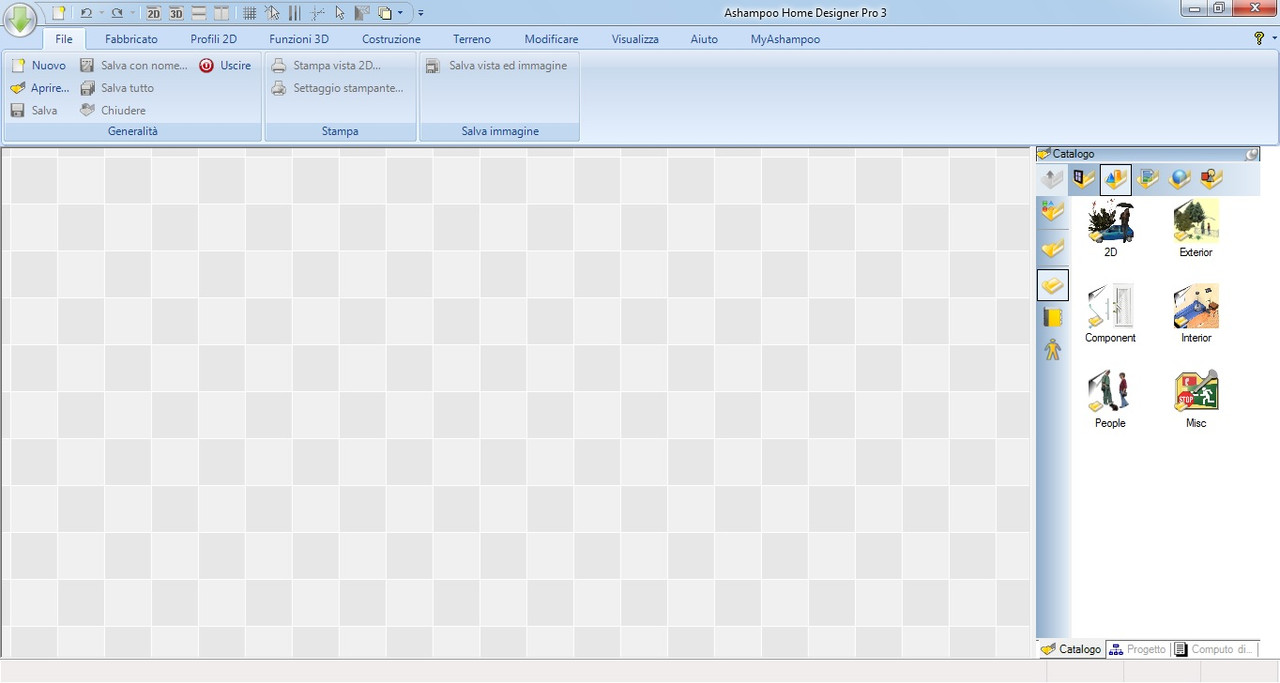The width and height of the screenshot is (1280, 683).
Task: Open the Costruzione ribbon tab
Action: 391,39
